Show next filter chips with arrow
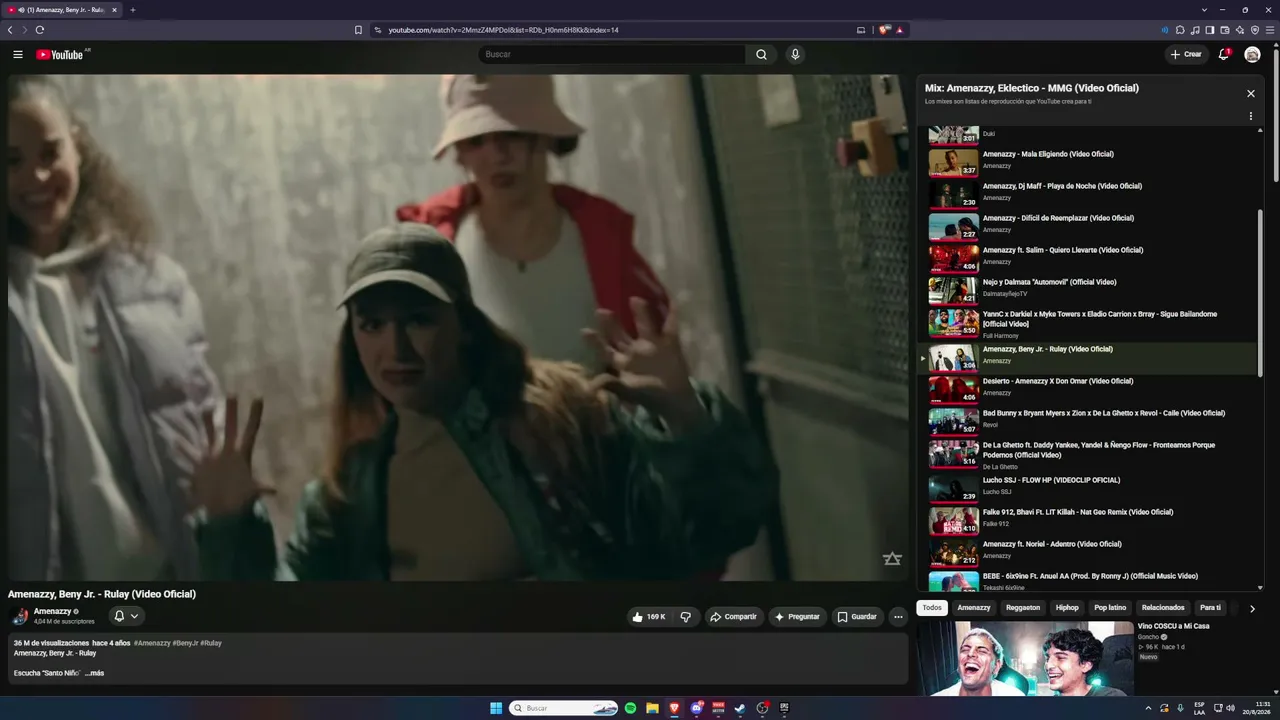 [1251, 608]
